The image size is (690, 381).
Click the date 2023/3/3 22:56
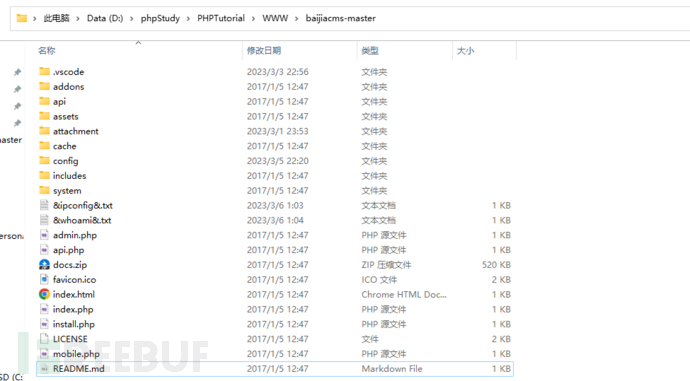tap(278, 71)
